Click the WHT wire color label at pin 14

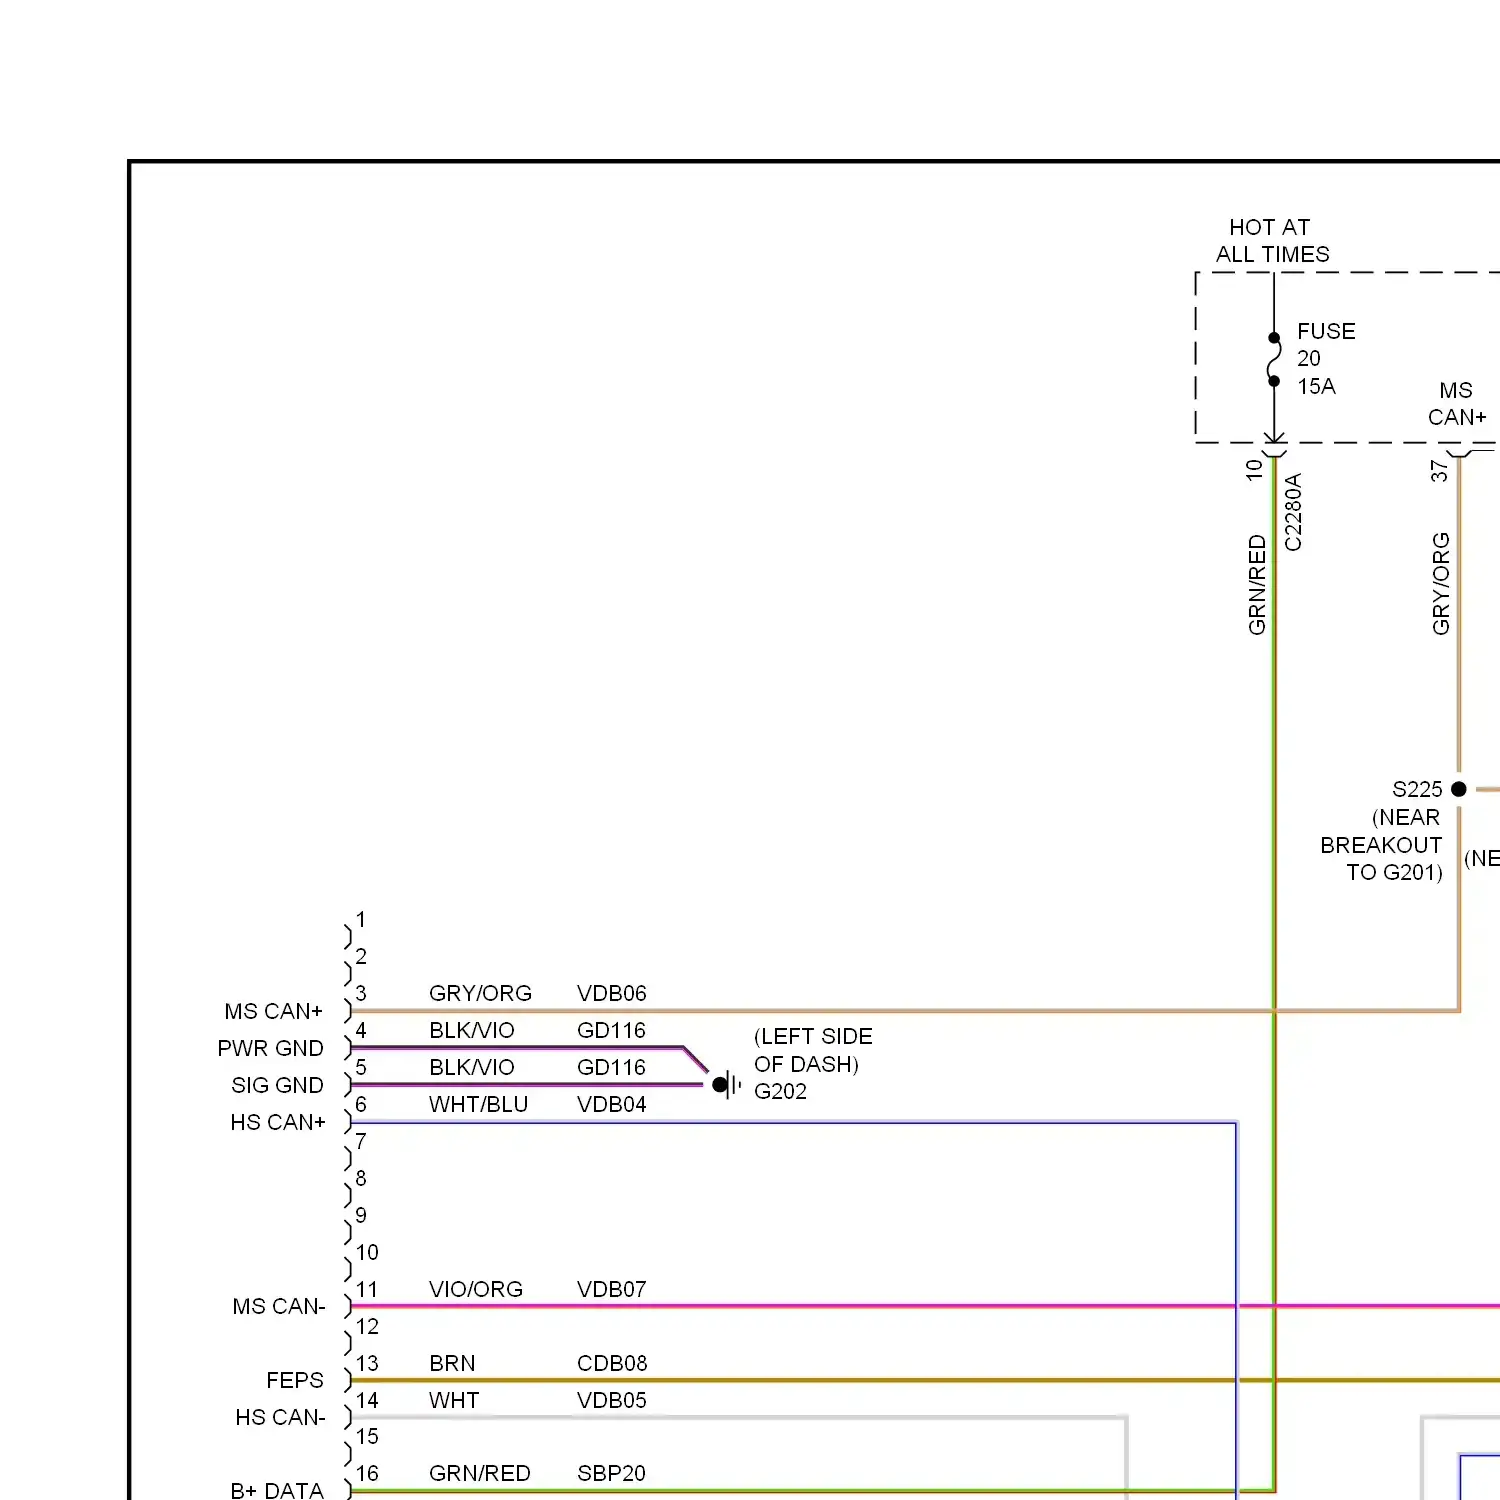[x=454, y=1400]
